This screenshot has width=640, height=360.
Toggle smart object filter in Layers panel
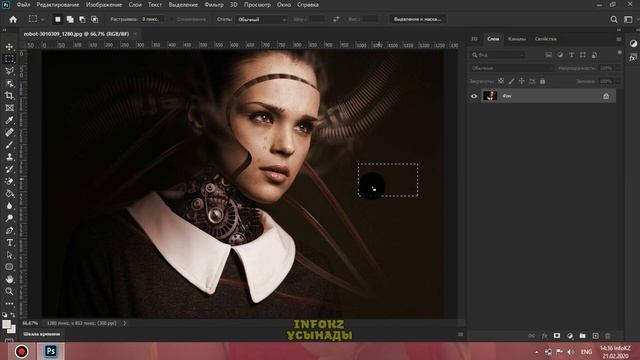coord(594,55)
